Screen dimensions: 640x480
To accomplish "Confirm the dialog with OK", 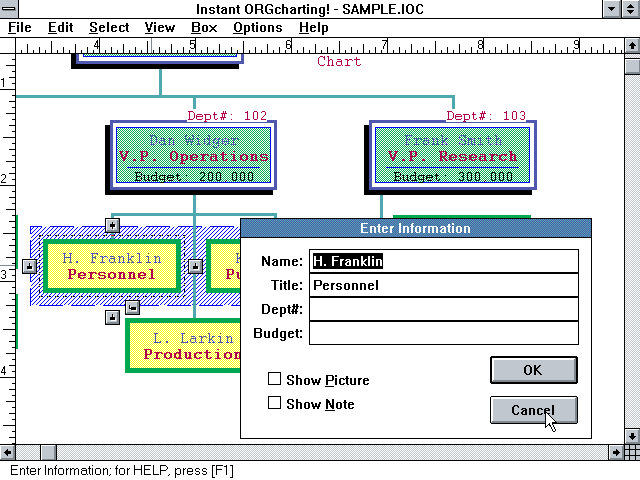I will pyautogui.click(x=533, y=370).
